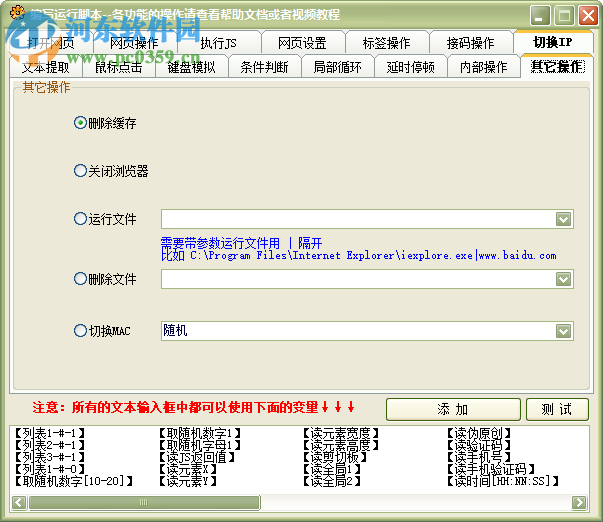Click the variable 【列表2-#-1】
The height and width of the screenshot is (522, 603).
[49, 445]
